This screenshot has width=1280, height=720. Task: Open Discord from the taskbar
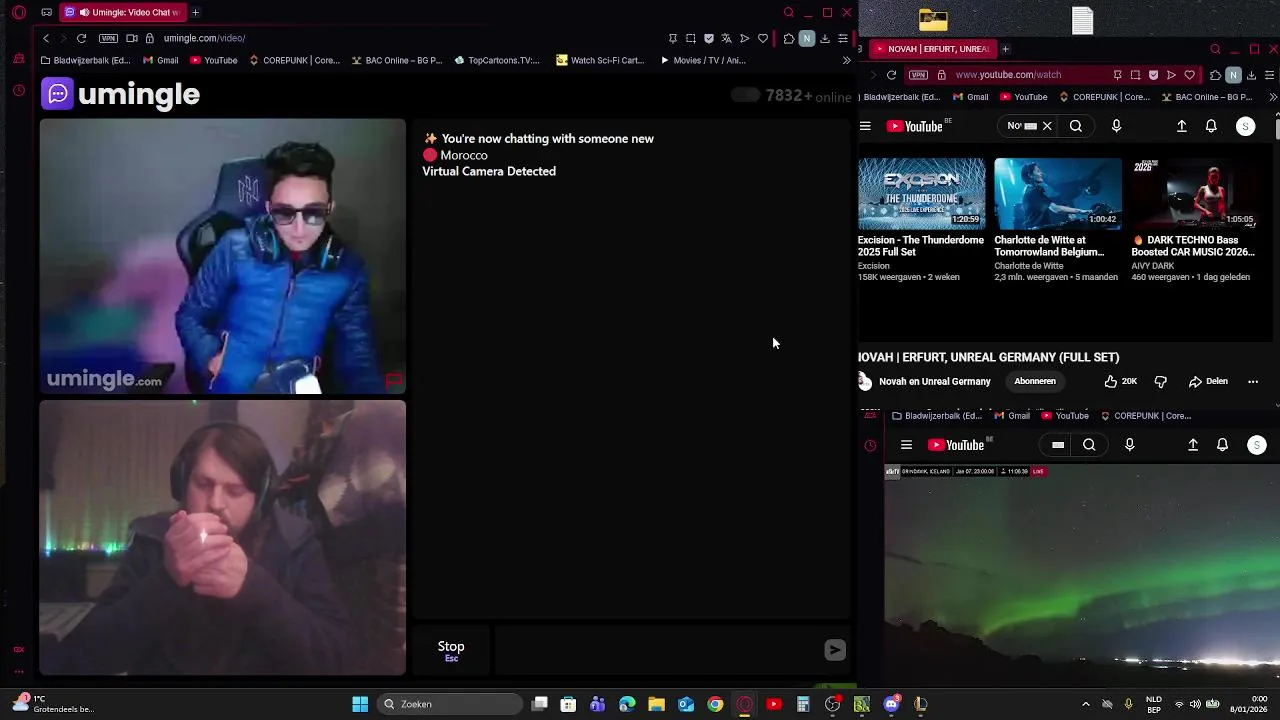point(891,704)
